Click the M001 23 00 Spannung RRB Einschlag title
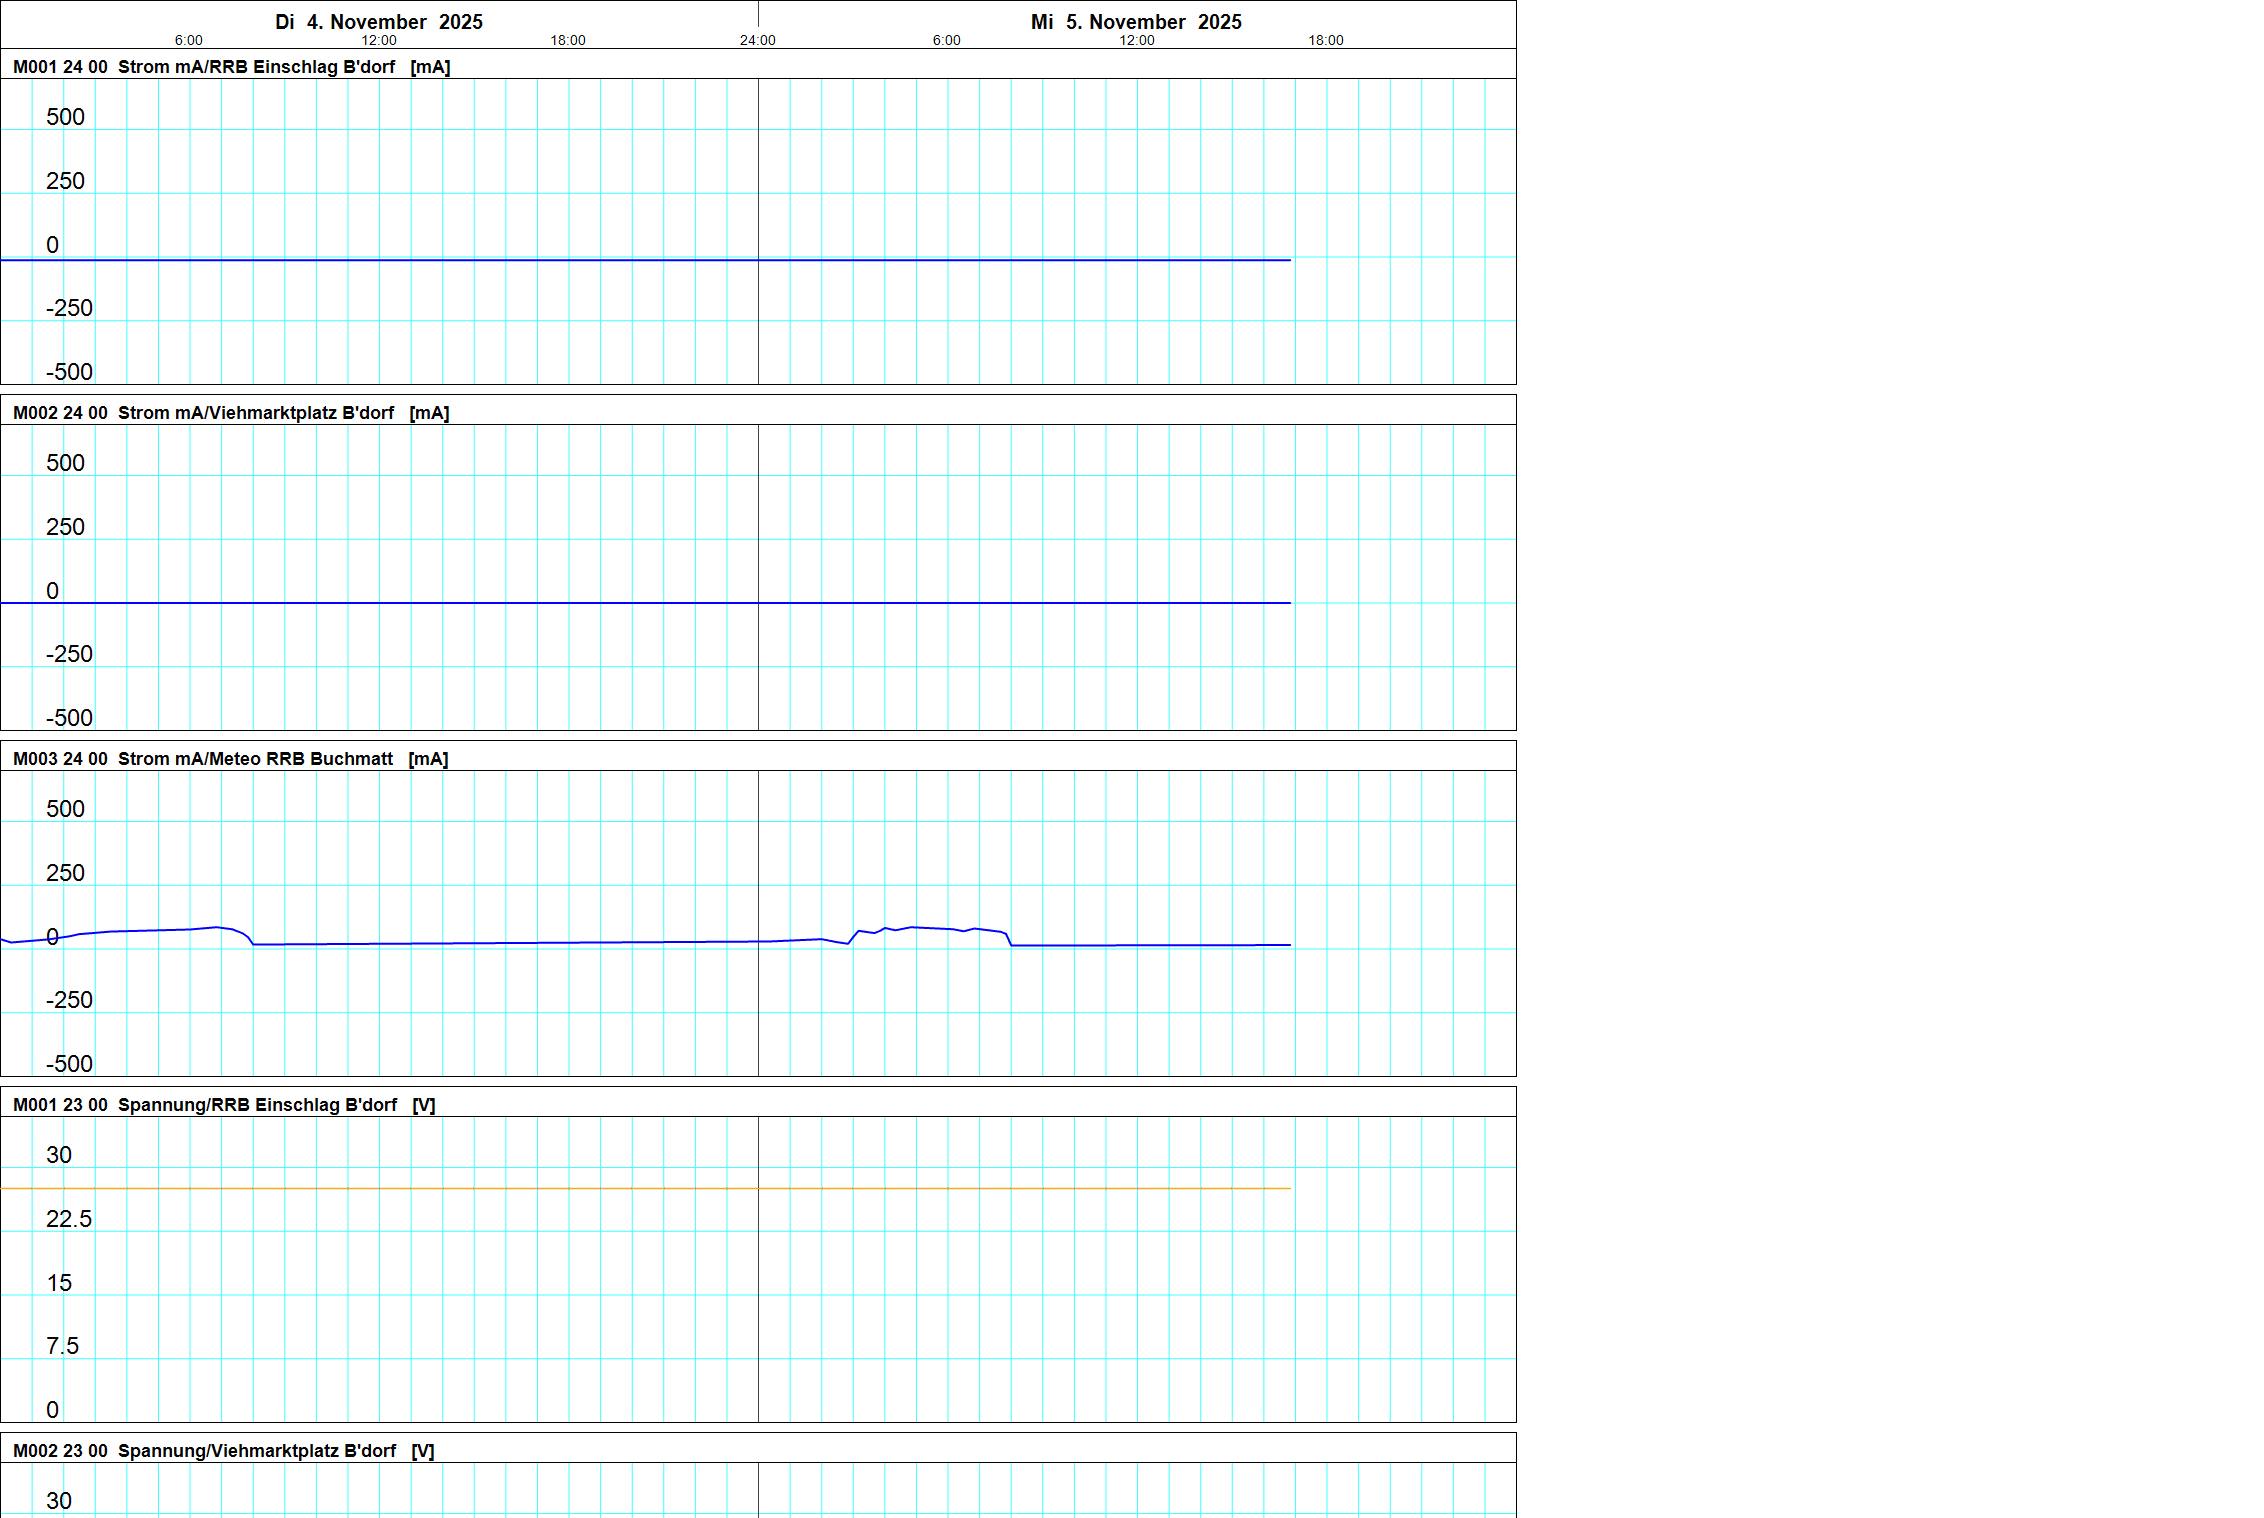 pyautogui.click(x=224, y=1105)
